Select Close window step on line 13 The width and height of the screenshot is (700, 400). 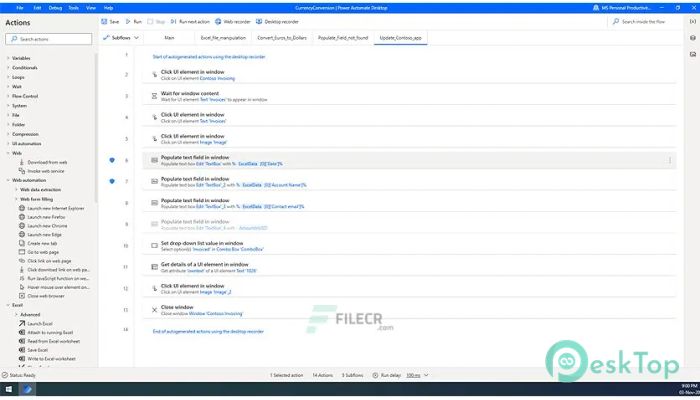[x=409, y=310]
